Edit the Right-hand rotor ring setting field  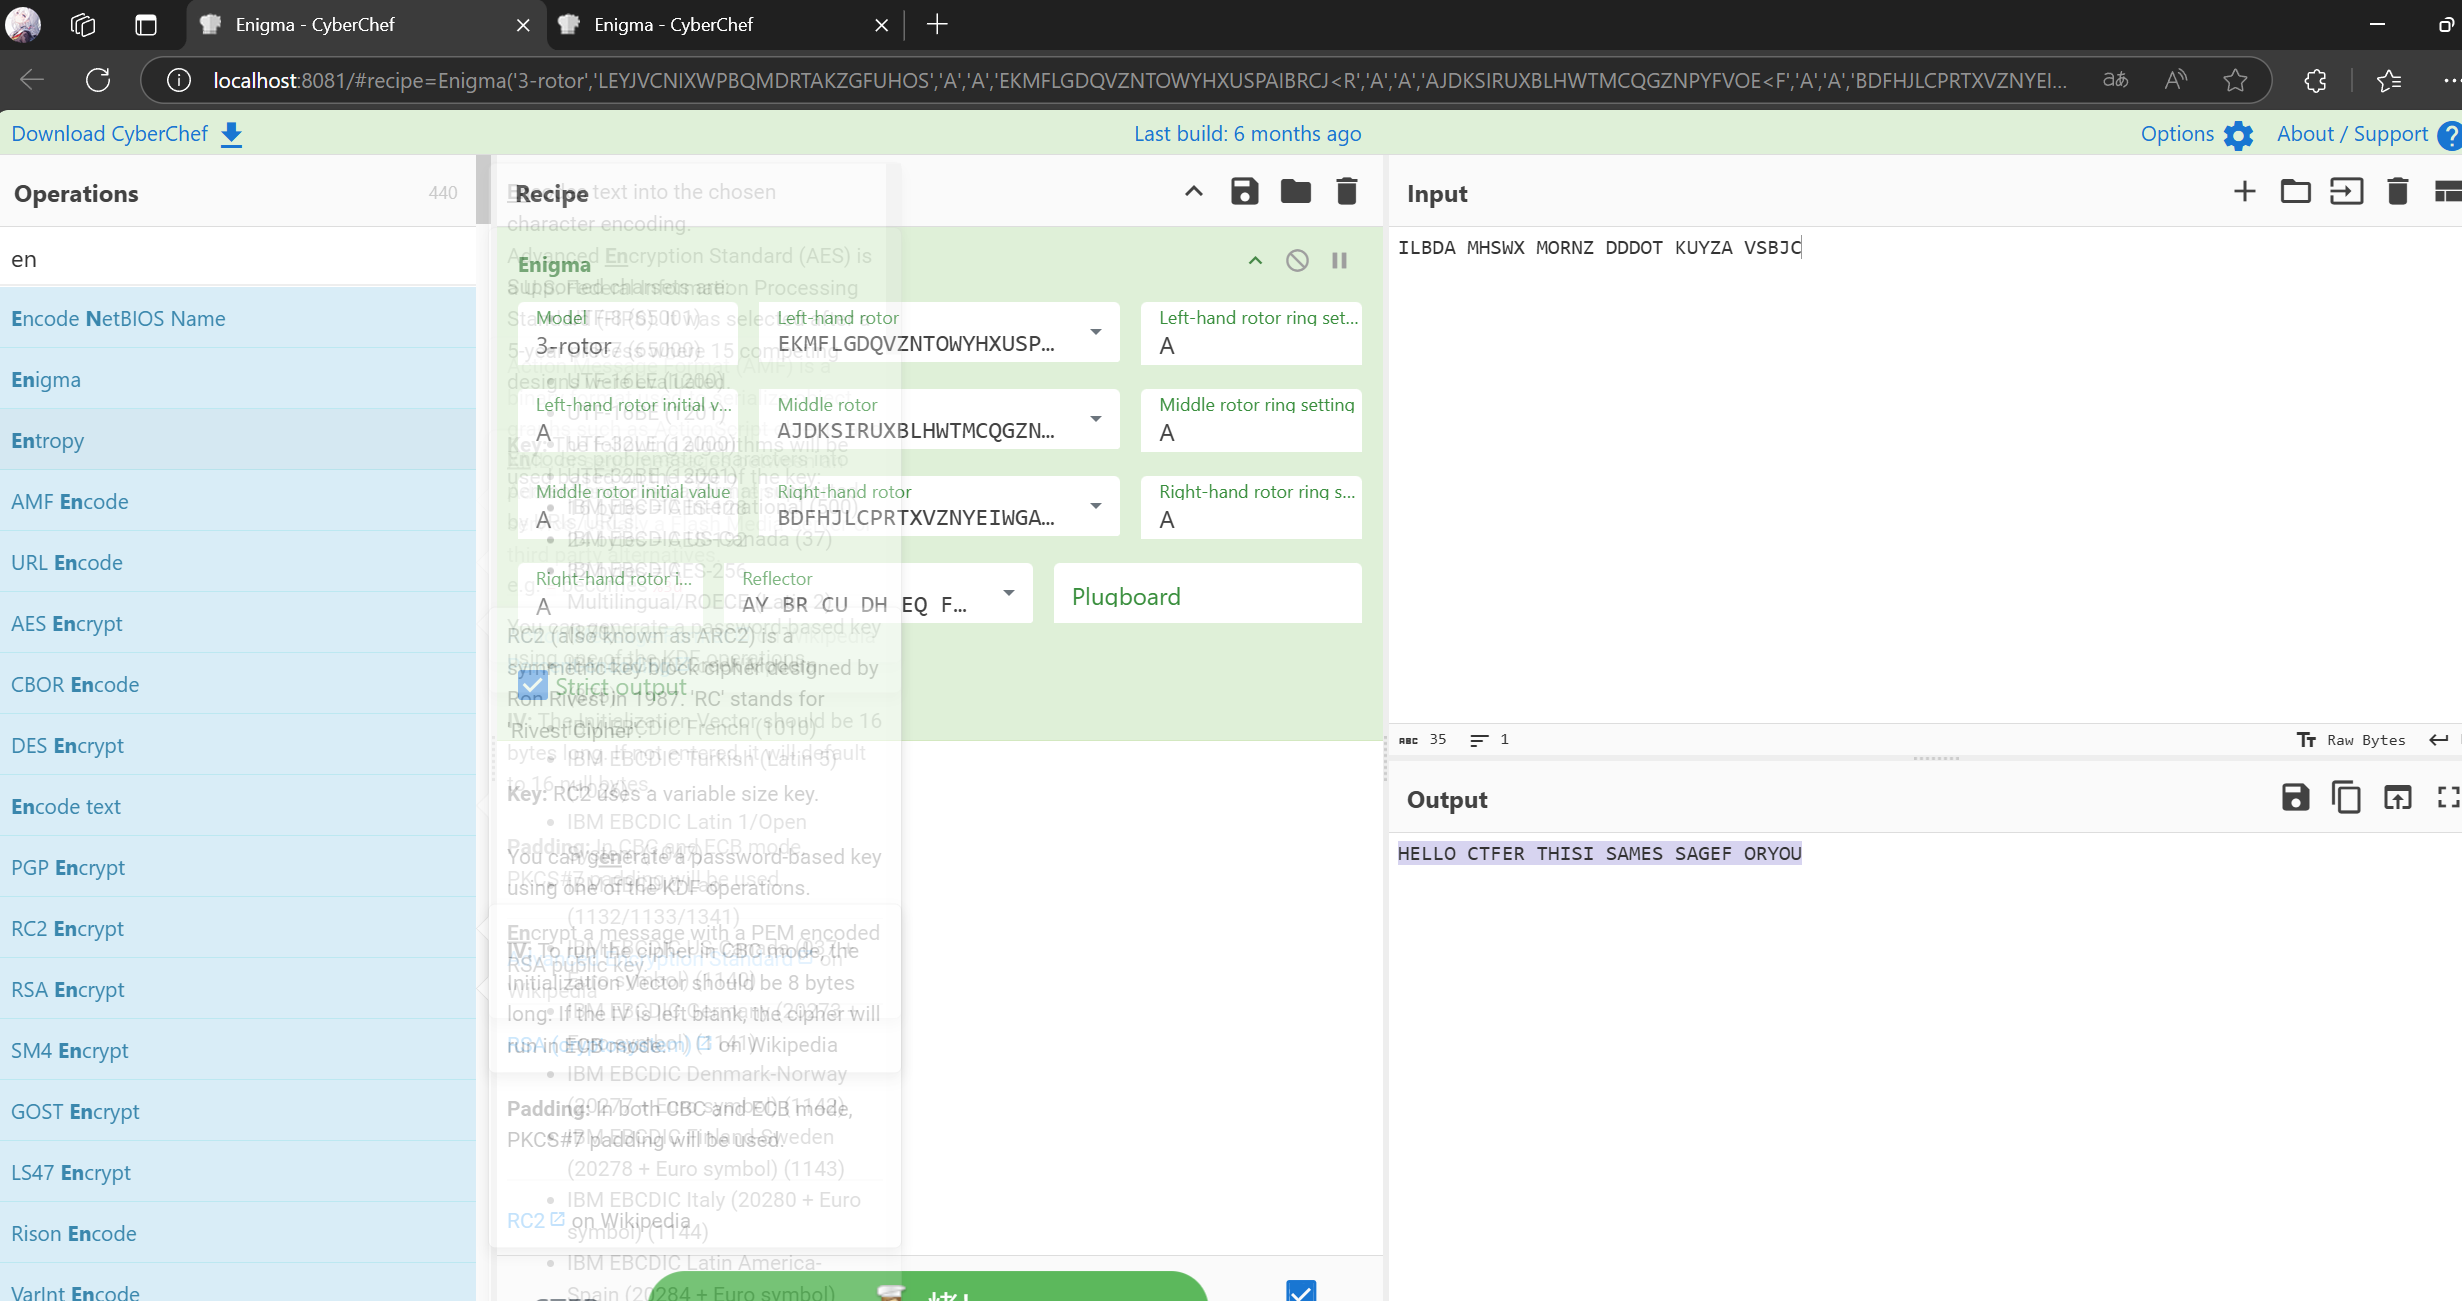pos(1251,507)
